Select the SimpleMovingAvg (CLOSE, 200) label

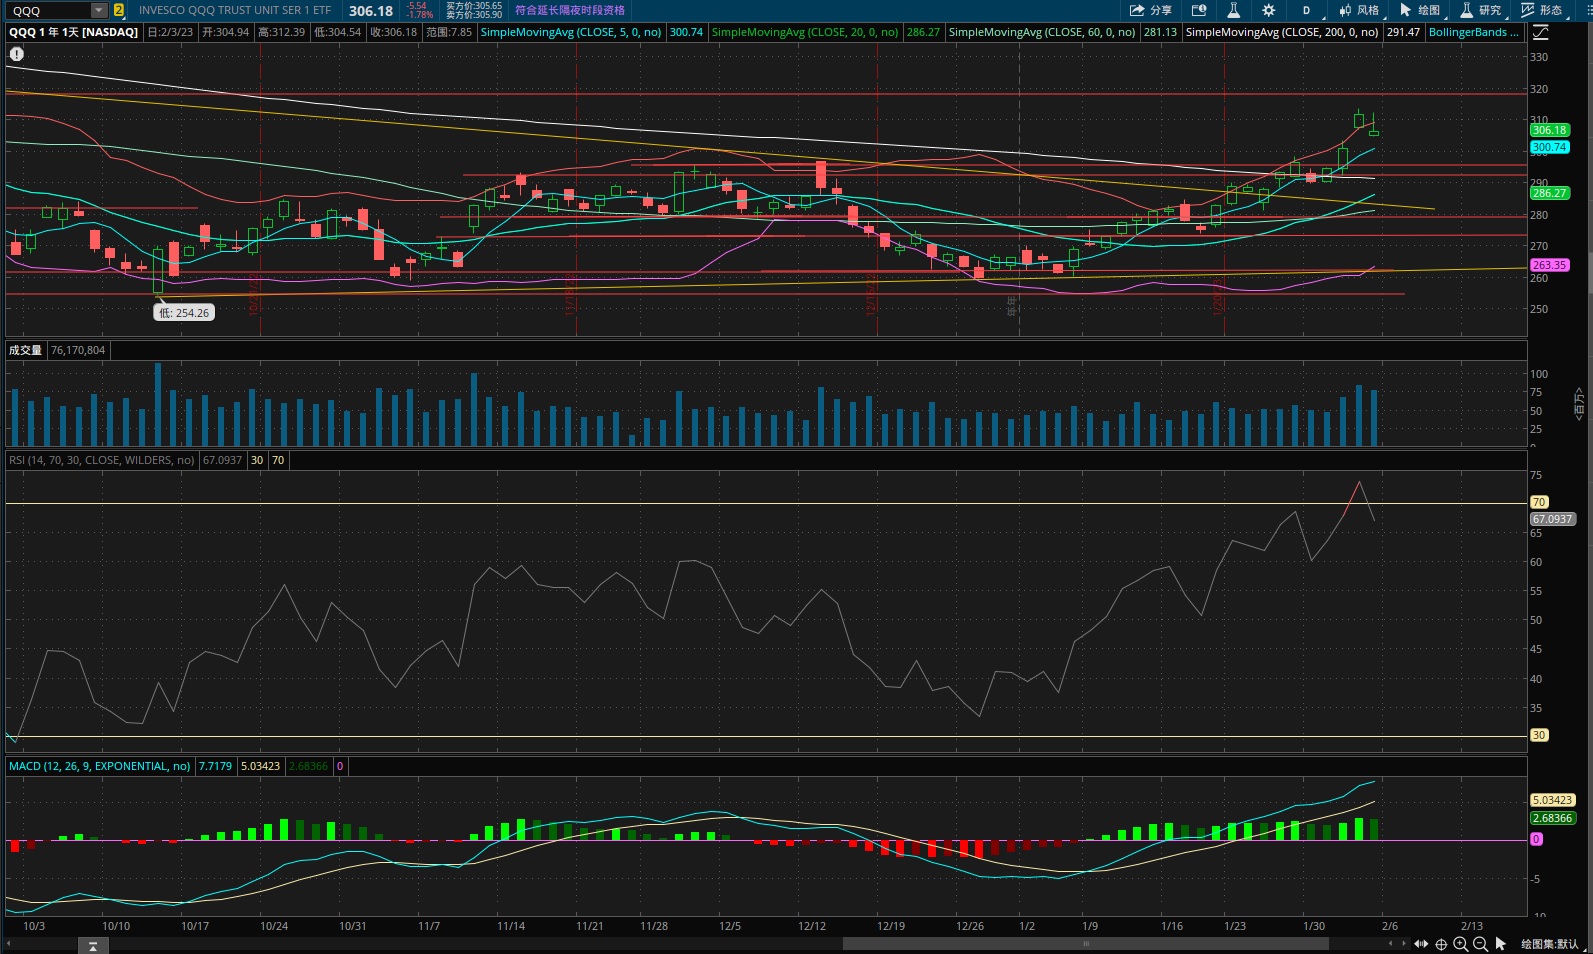[x=1282, y=32]
